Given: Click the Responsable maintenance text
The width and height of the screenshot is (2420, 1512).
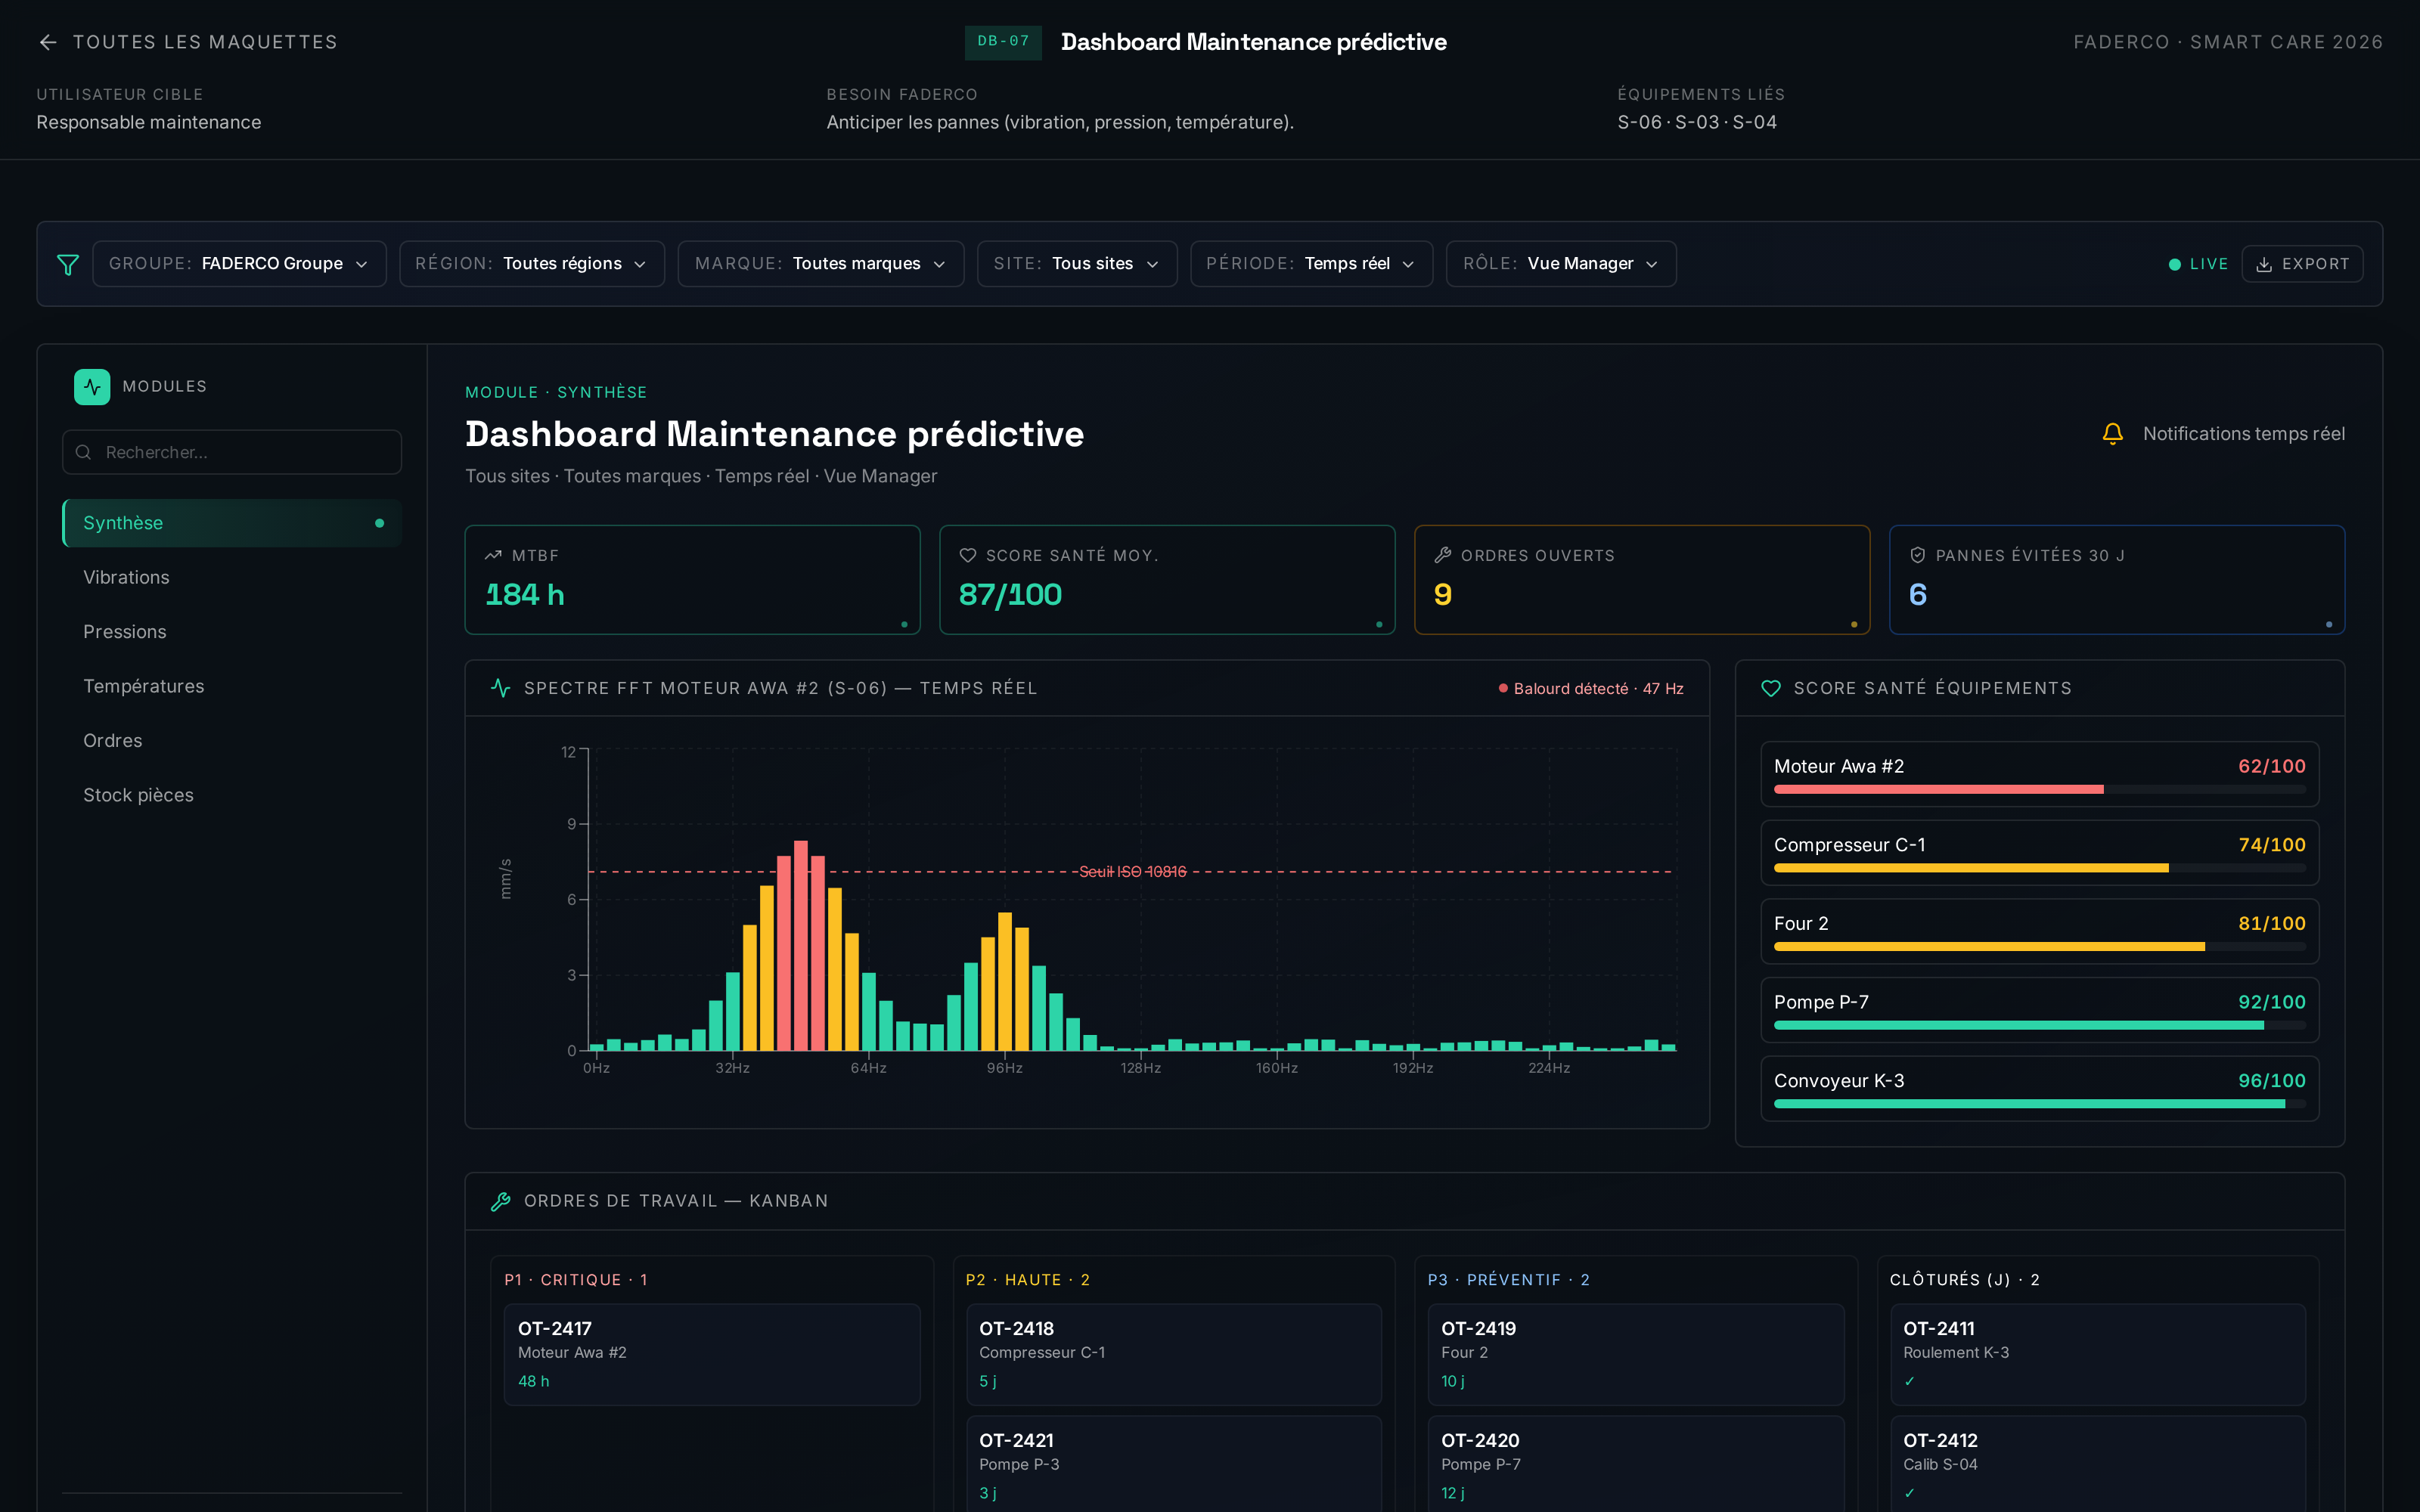Looking at the screenshot, I should pos(149,122).
